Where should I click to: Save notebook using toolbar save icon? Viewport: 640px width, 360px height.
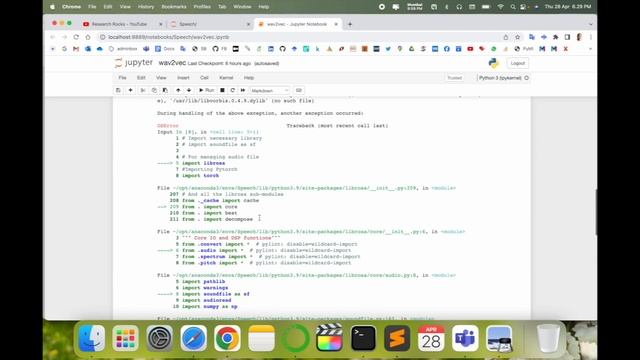[118, 90]
